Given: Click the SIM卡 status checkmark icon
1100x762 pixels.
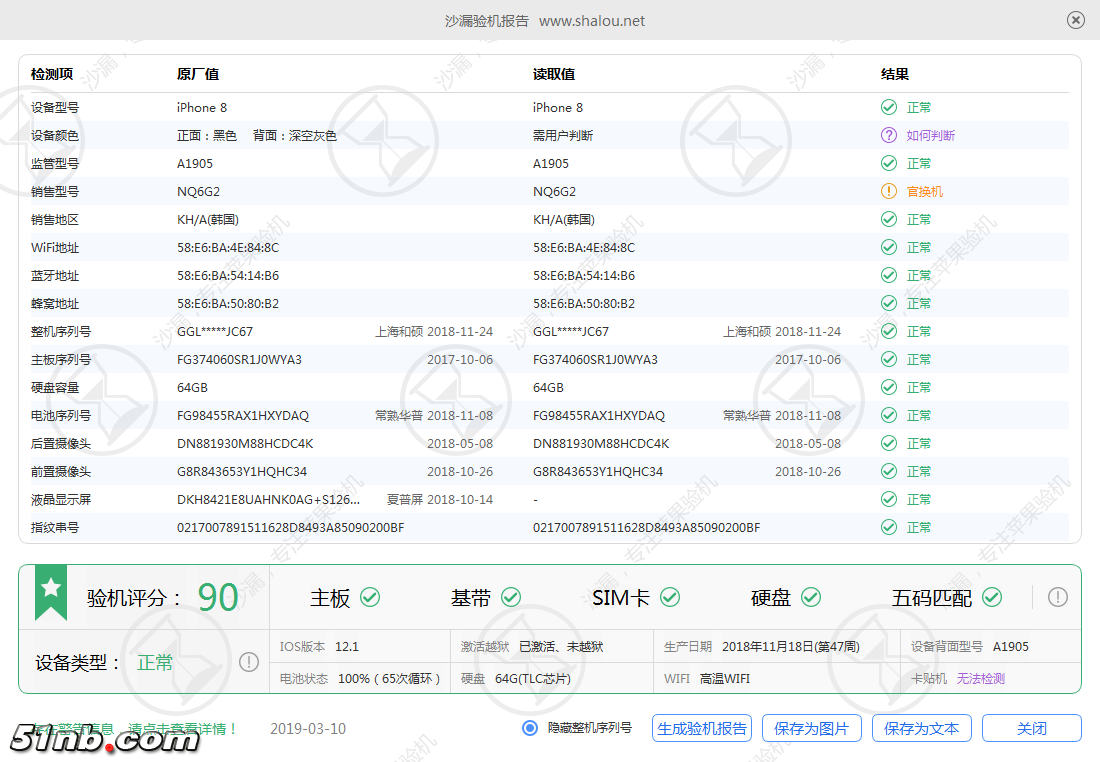Looking at the screenshot, I should (669, 597).
